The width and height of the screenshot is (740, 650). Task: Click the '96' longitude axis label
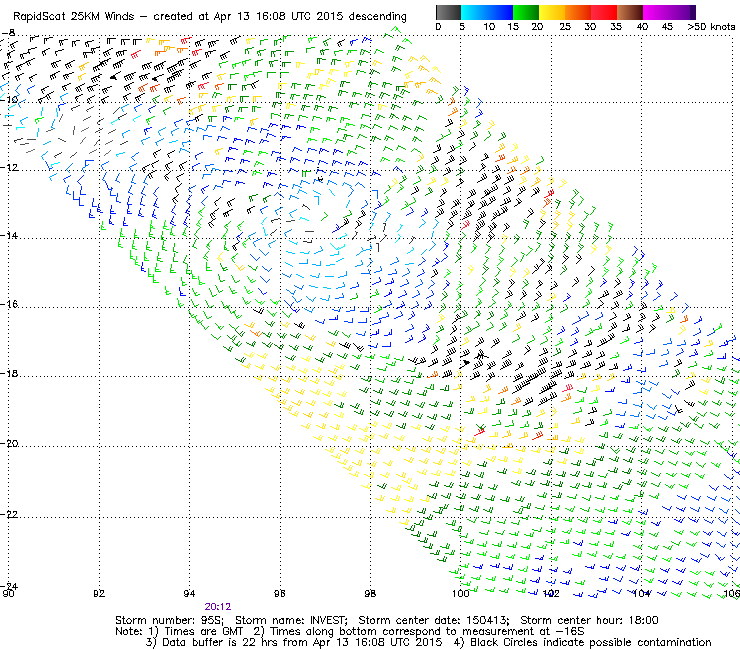tap(280, 593)
